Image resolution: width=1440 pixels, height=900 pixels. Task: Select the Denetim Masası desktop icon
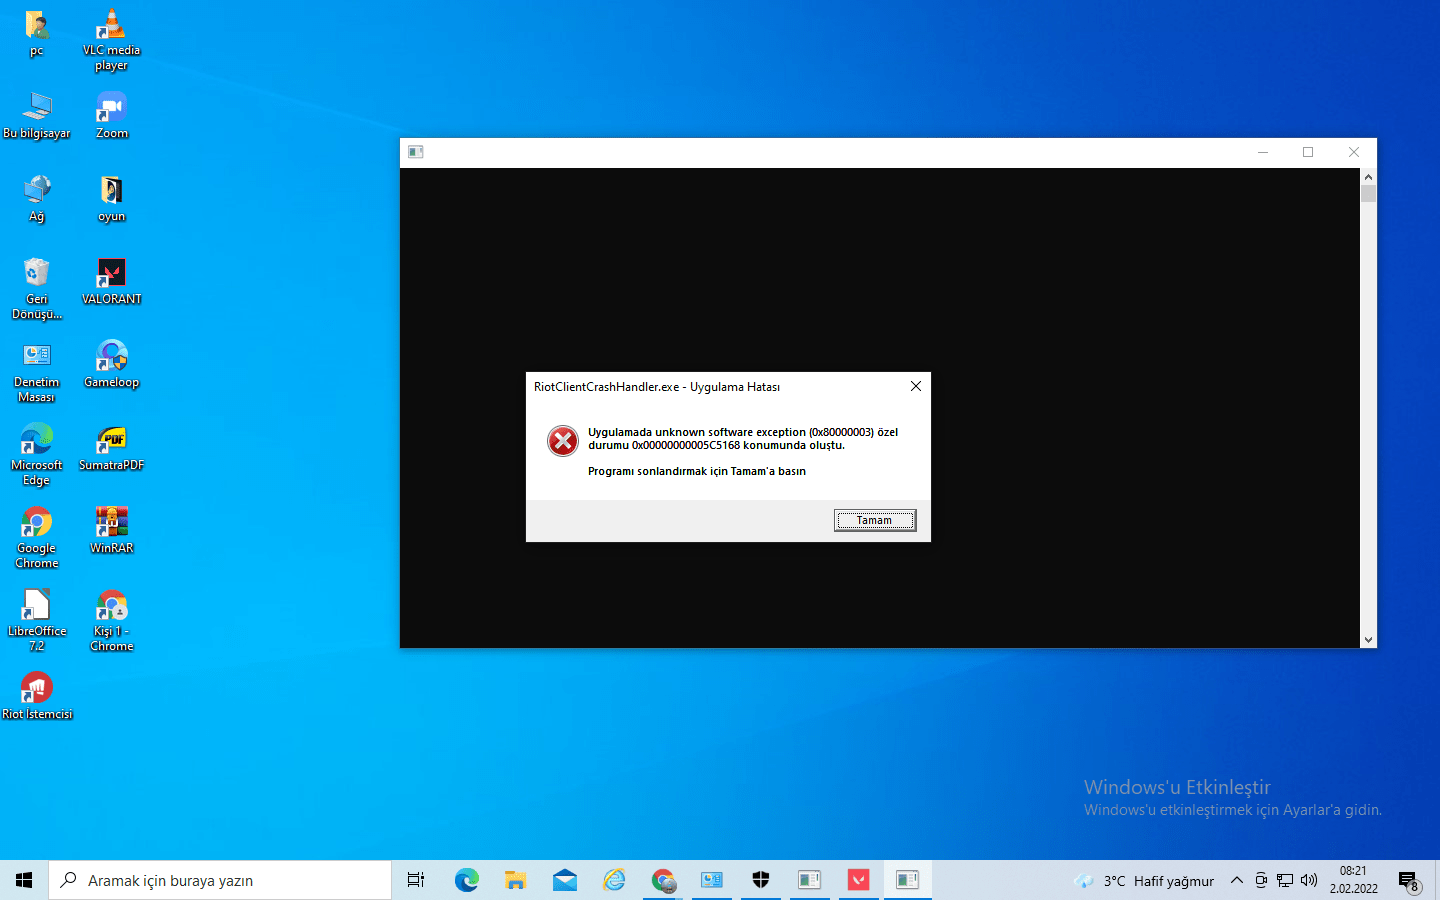(37, 372)
